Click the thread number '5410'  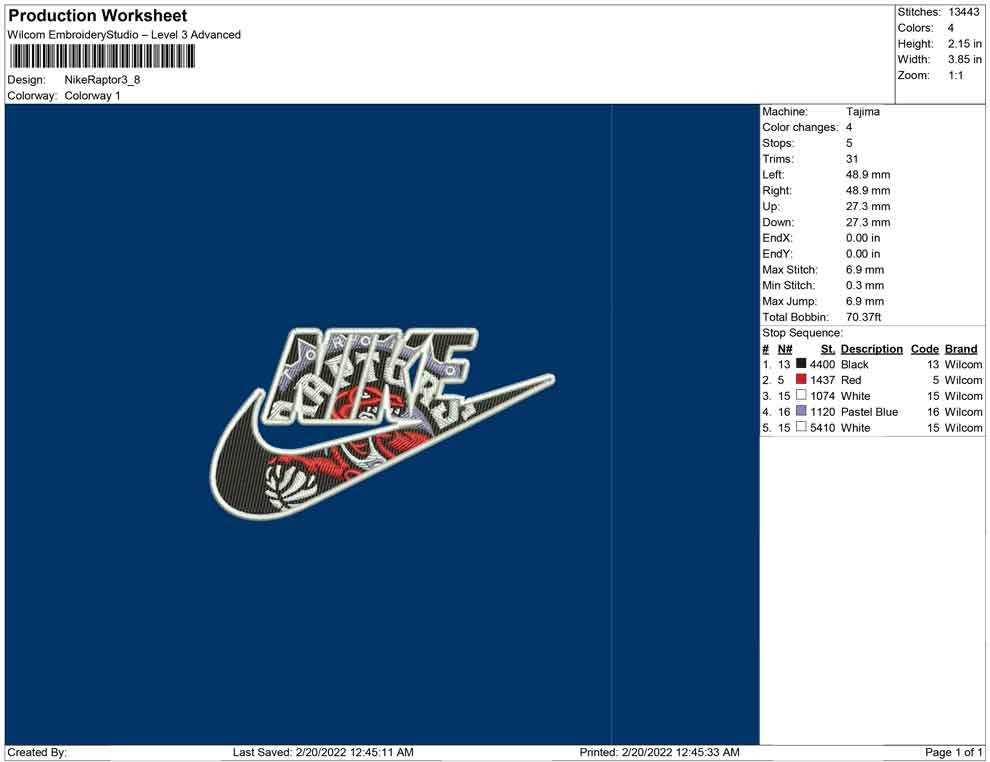823,427
